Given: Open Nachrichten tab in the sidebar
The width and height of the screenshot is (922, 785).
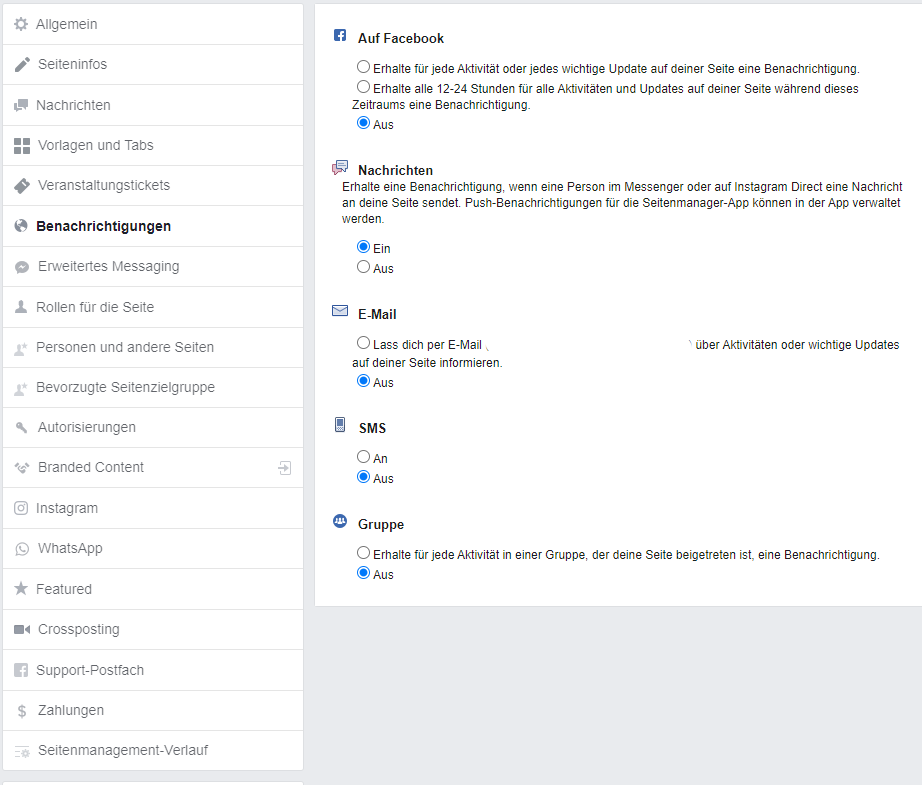Looking at the screenshot, I should pos(153,105).
